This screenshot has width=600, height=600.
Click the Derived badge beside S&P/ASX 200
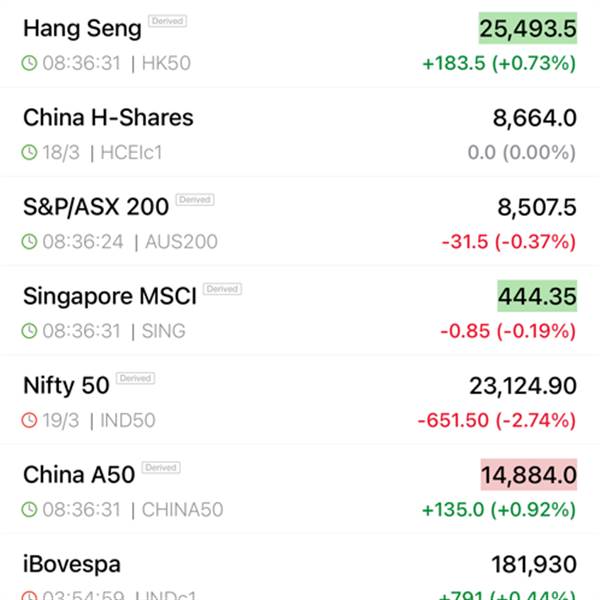195,200
